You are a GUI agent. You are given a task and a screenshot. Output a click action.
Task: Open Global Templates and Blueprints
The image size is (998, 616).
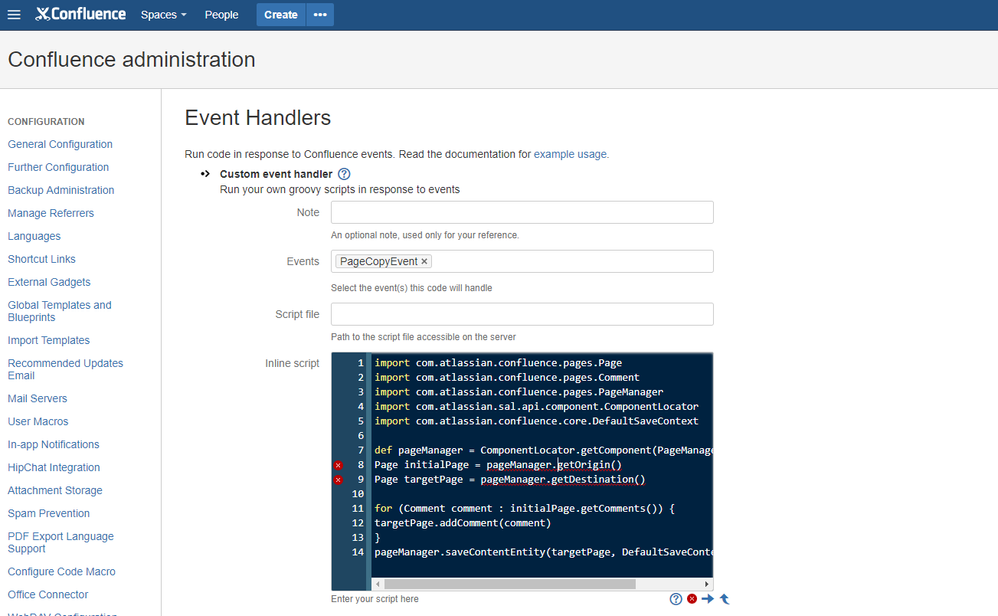(x=59, y=311)
